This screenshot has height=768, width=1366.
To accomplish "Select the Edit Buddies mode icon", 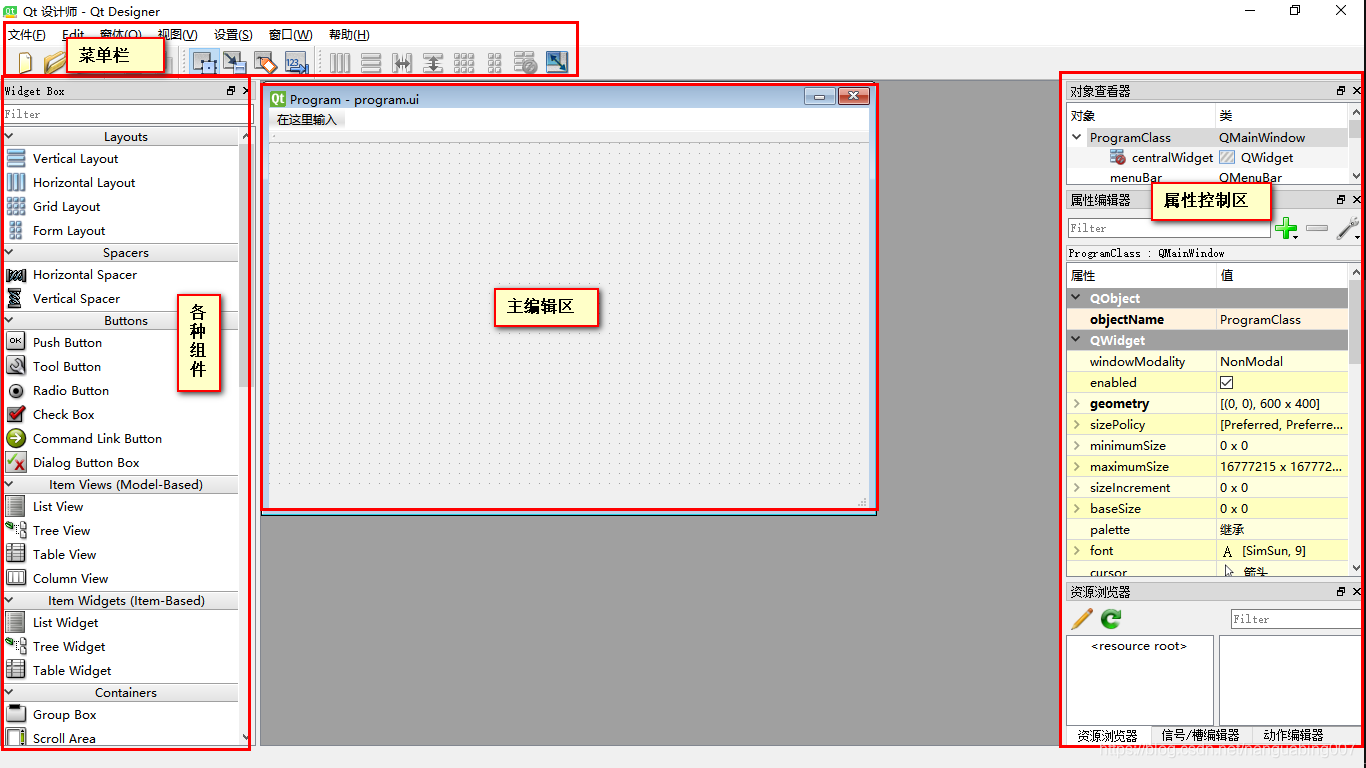I will tap(264, 63).
